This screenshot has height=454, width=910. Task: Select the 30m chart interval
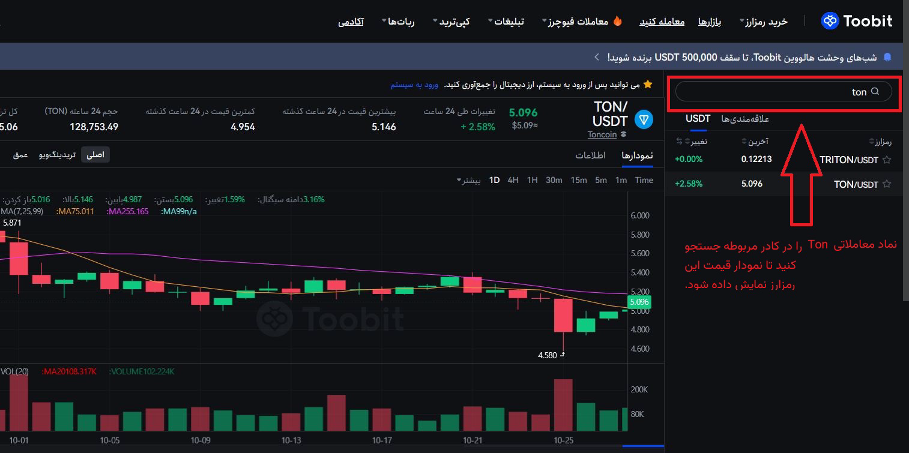(x=554, y=180)
